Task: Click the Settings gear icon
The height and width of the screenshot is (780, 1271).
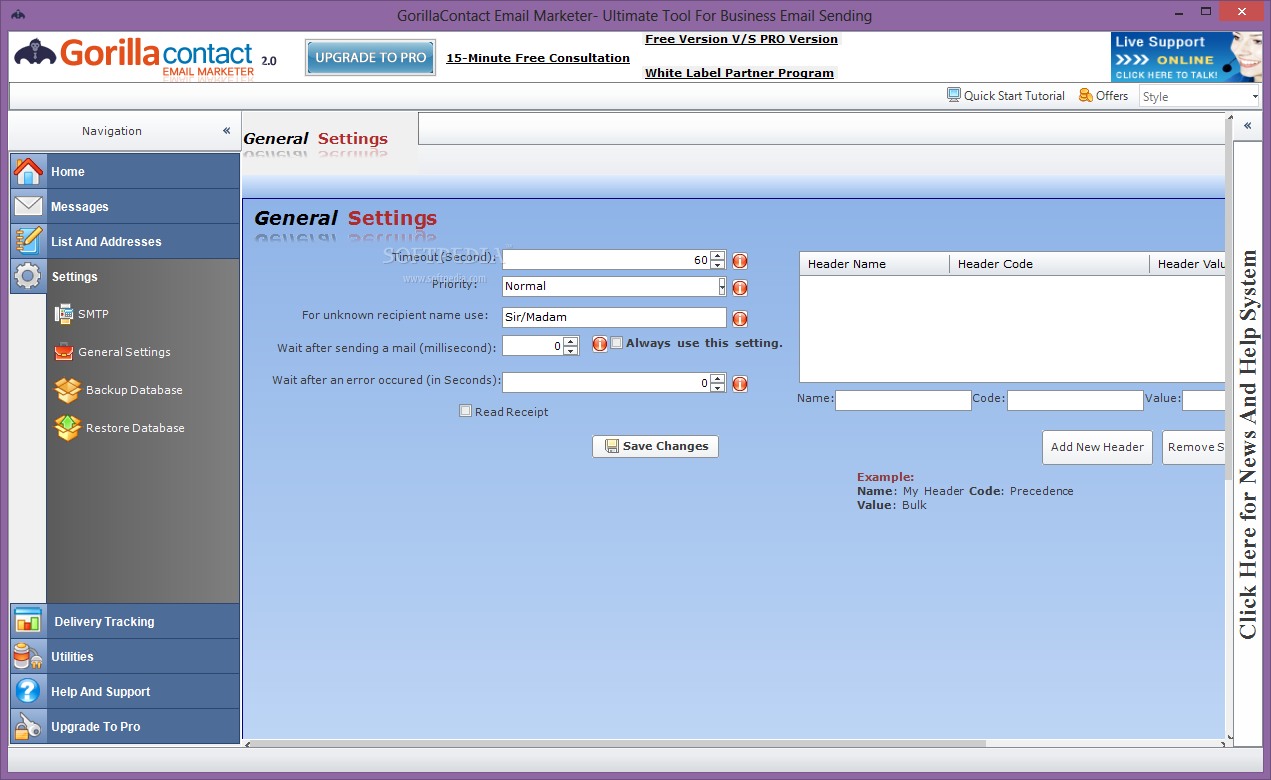Action: (x=28, y=276)
